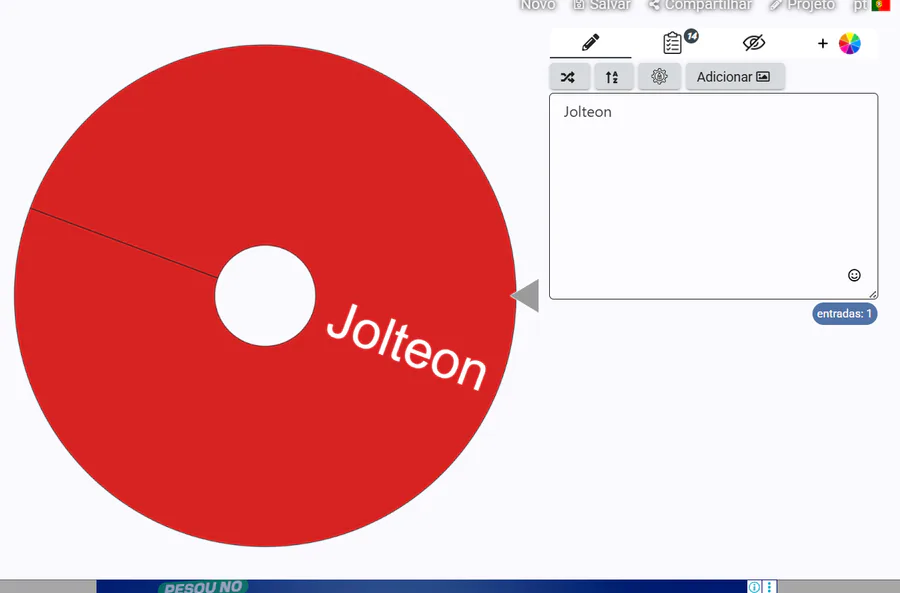Click Novo in the top menu

pyautogui.click(x=538, y=5)
